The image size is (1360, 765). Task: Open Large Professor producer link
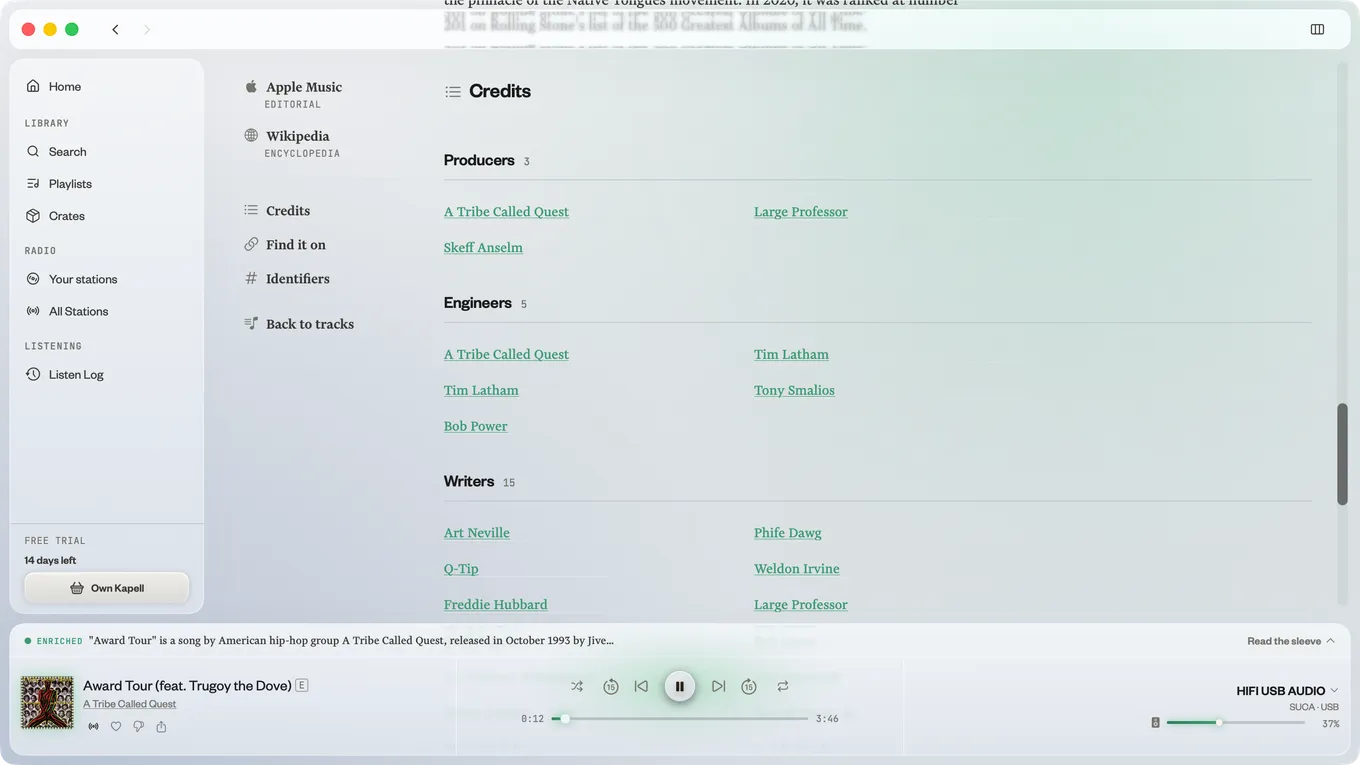(x=800, y=212)
